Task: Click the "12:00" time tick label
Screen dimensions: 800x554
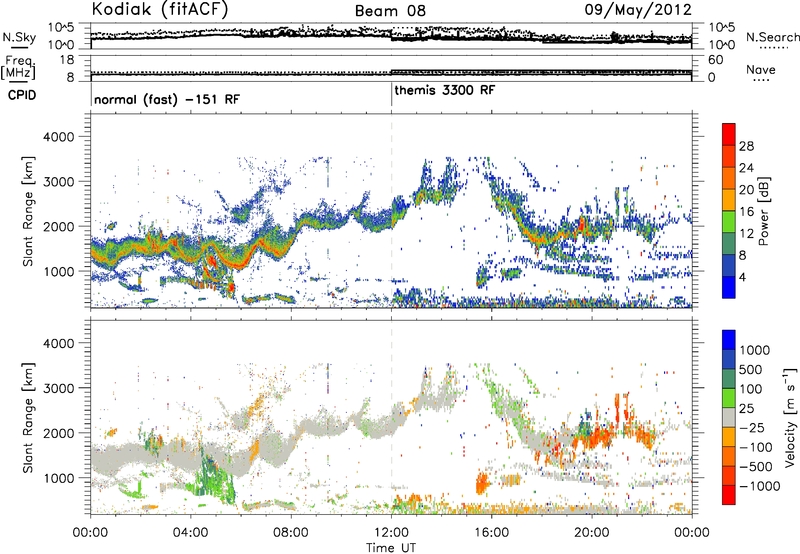Action: 391,533
